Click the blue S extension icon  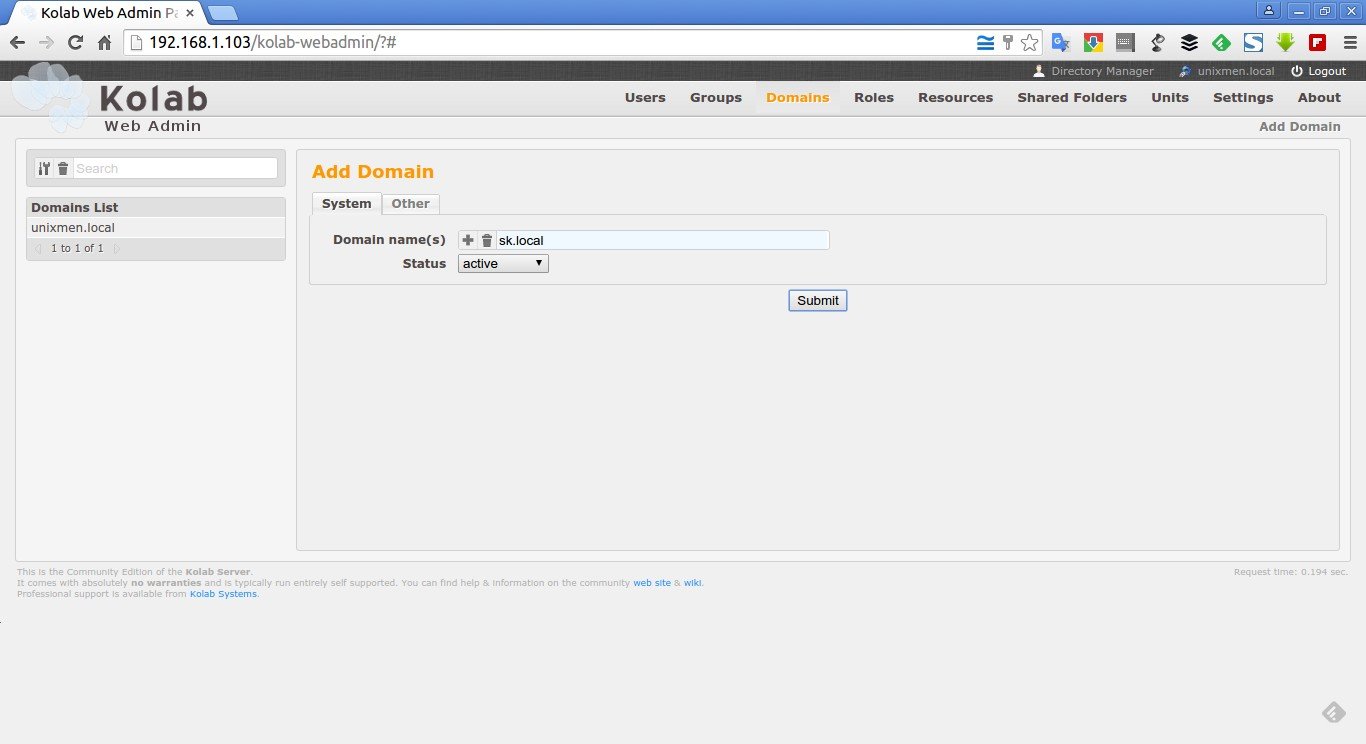click(x=1253, y=43)
